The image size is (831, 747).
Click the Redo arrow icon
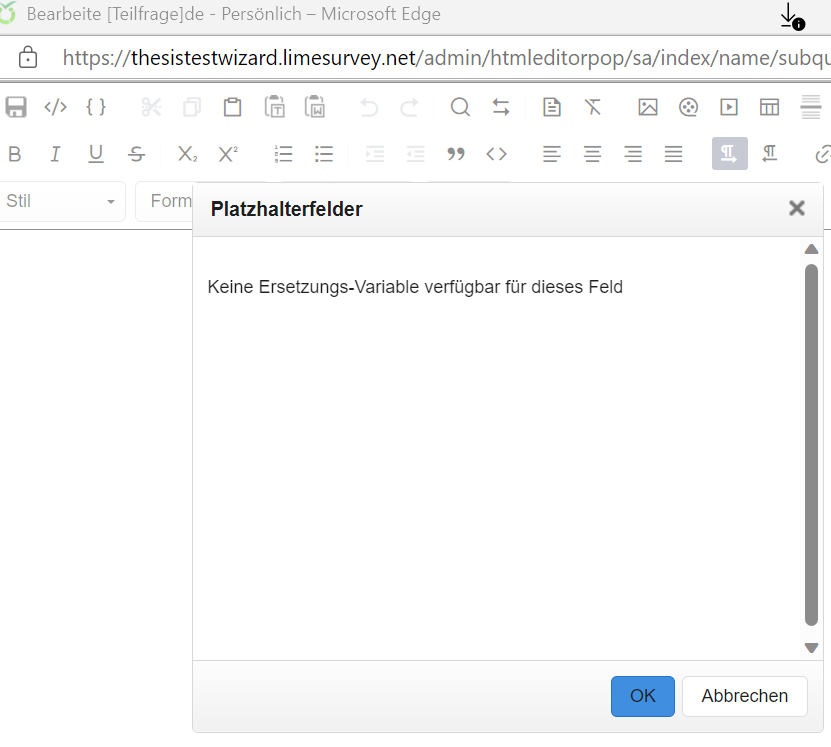point(409,108)
